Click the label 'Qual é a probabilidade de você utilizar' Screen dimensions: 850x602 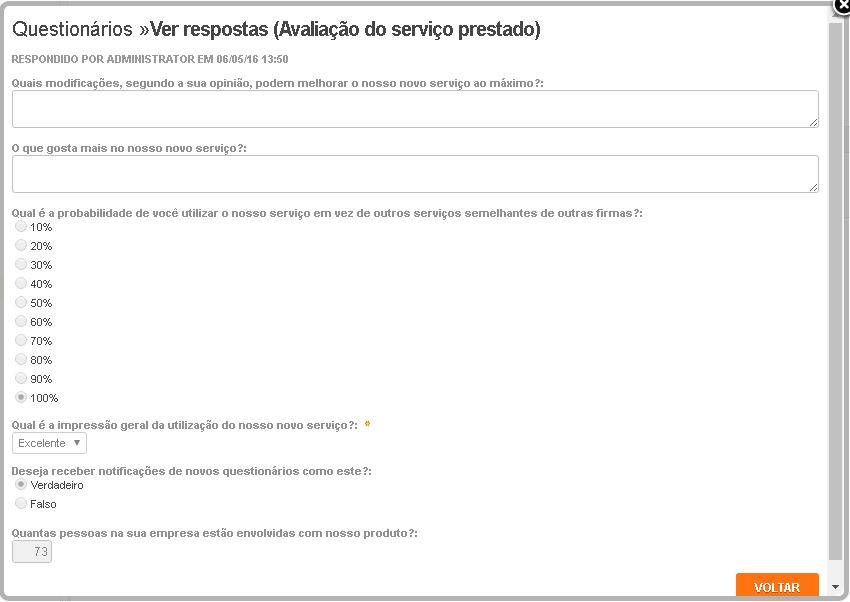pos(327,213)
